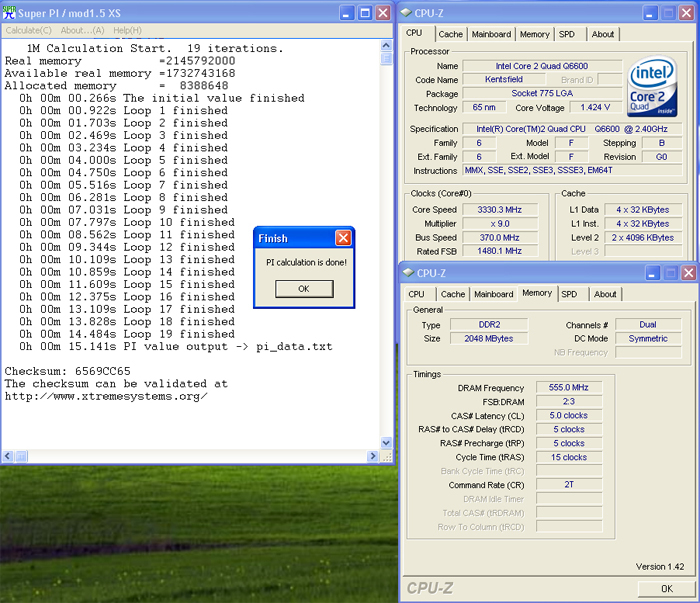Screen dimensions: 700x603
Task: Click OK button in lower CPU-Z window
Action: (667, 589)
